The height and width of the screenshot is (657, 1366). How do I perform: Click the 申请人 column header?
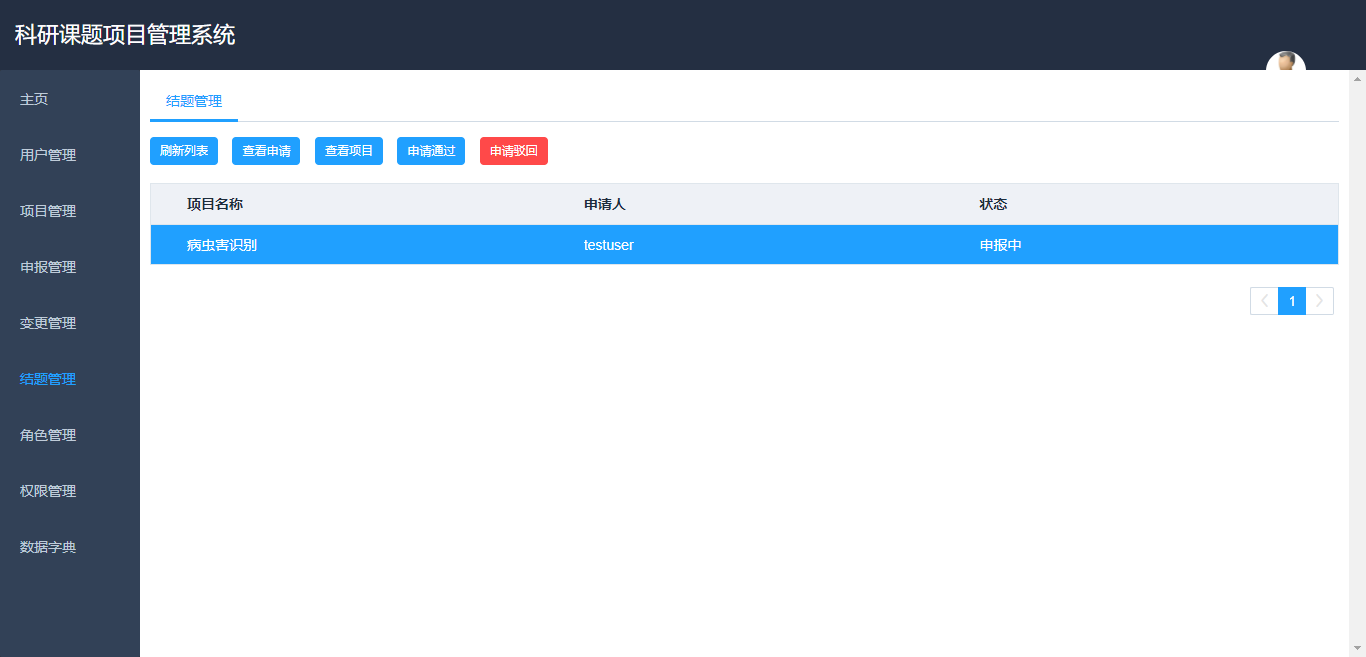click(605, 204)
